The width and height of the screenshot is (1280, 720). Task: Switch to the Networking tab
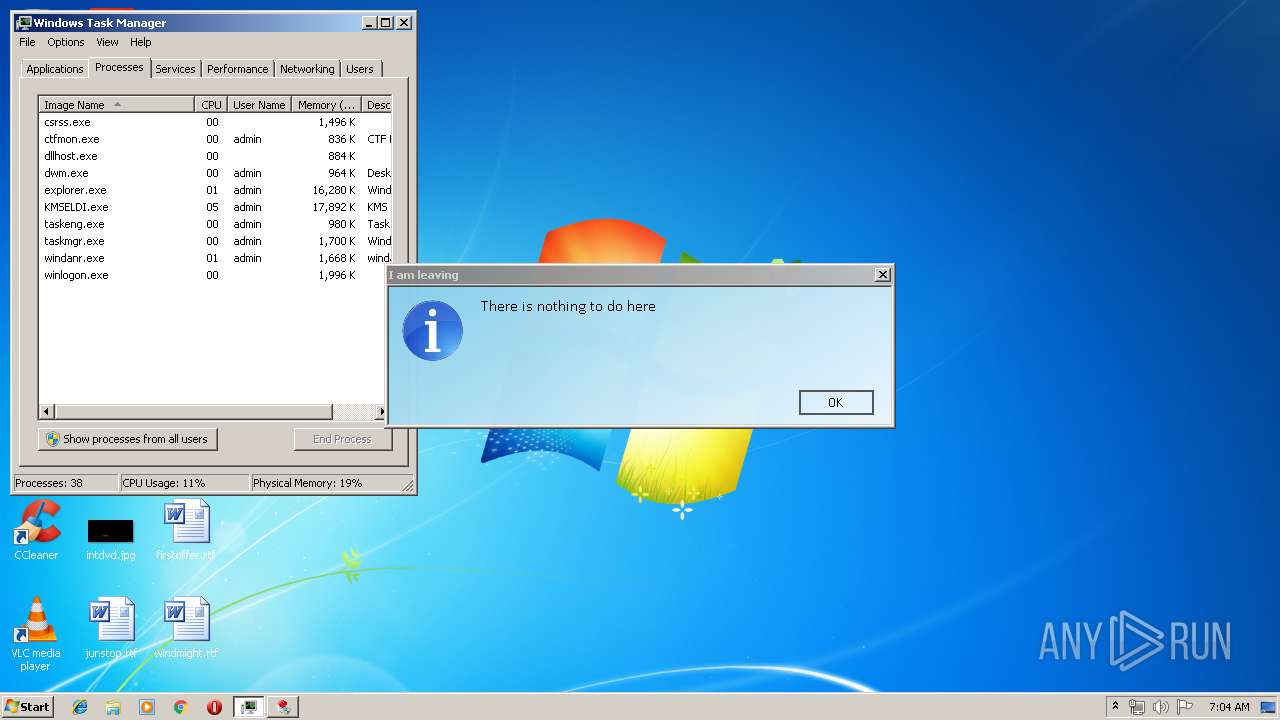pos(307,69)
